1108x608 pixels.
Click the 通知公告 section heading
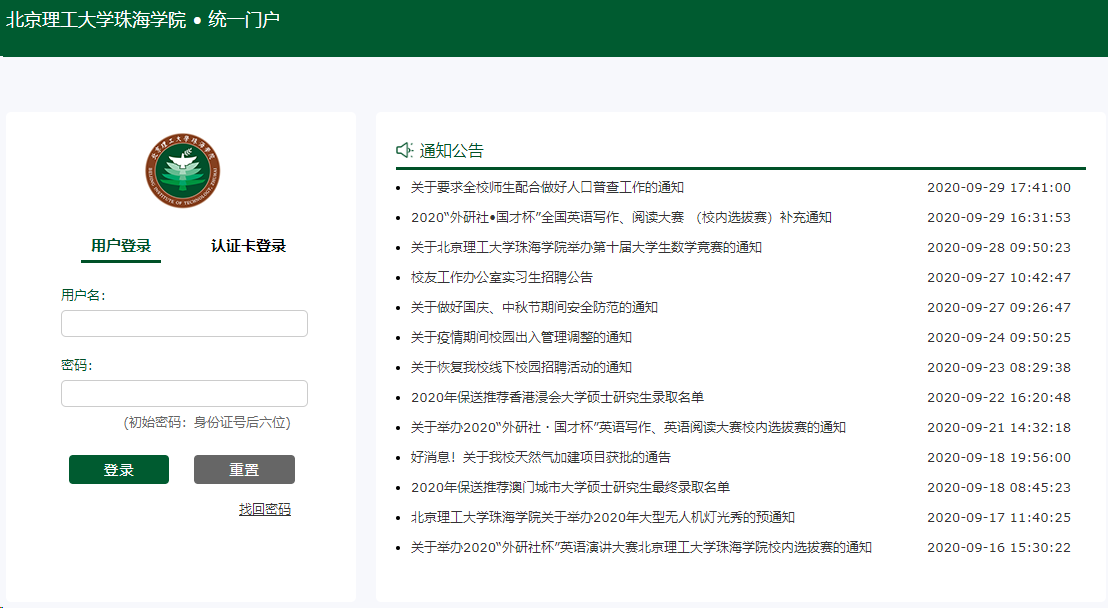tap(452, 151)
